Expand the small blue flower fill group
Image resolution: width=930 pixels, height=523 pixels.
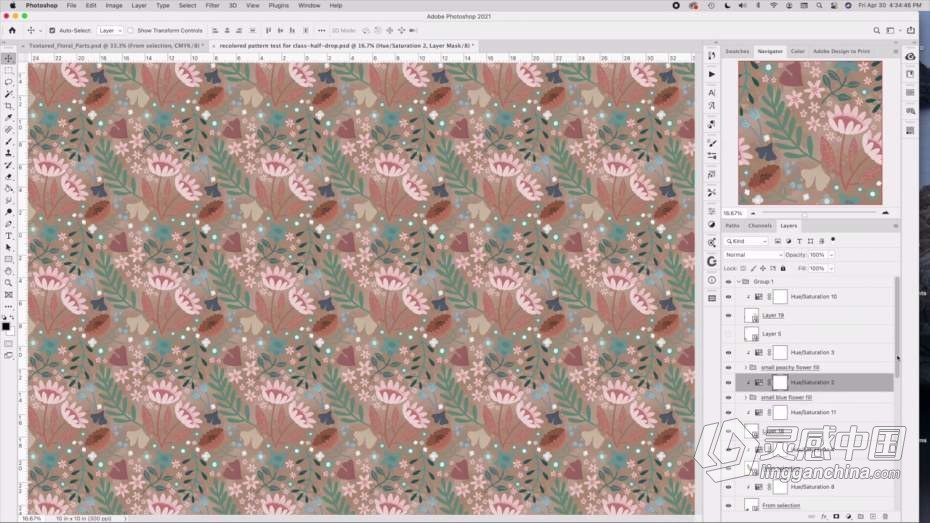746,397
